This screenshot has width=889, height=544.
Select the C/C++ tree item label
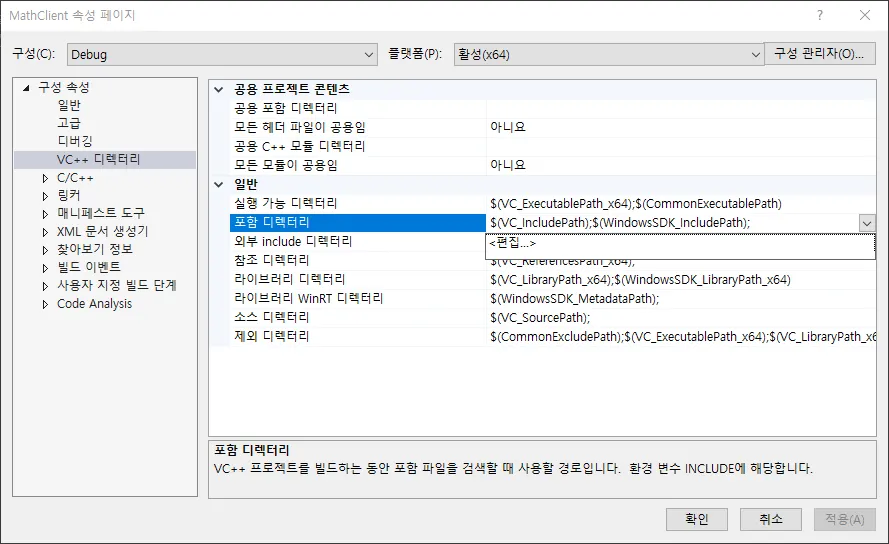tap(75, 178)
